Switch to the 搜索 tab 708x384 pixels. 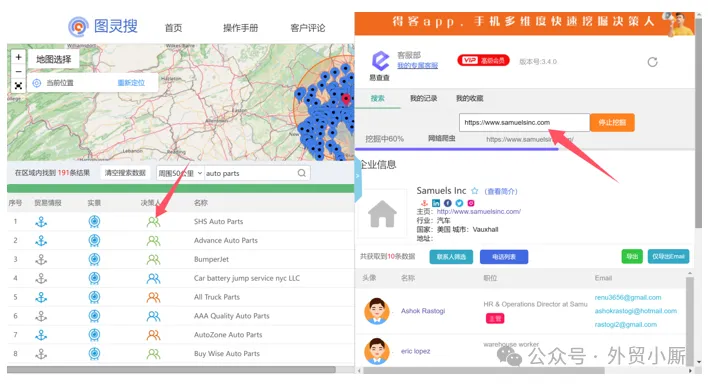coord(378,98)
